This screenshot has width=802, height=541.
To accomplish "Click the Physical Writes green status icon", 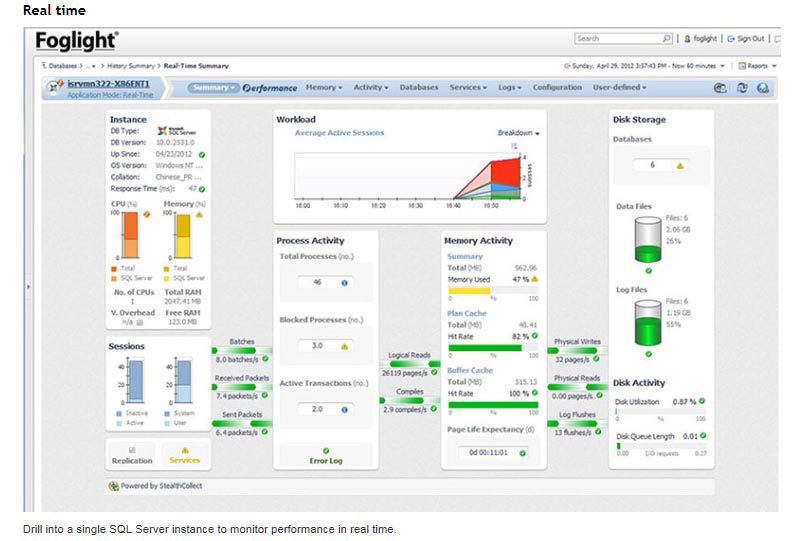I will (x=596, y=359).
